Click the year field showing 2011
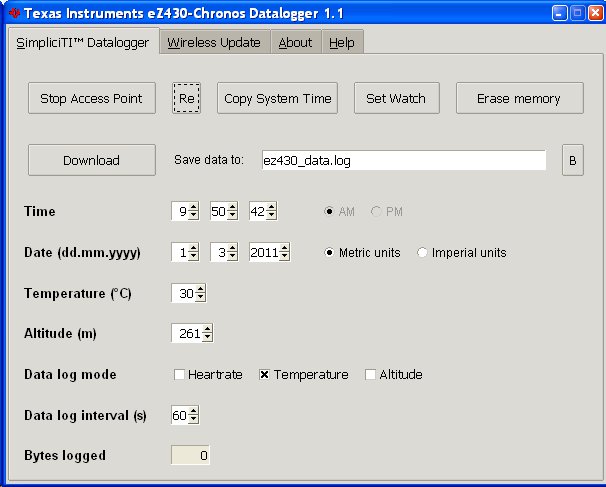Image resolution: width=606 pixels, height=487 pixels. (264, 253)
